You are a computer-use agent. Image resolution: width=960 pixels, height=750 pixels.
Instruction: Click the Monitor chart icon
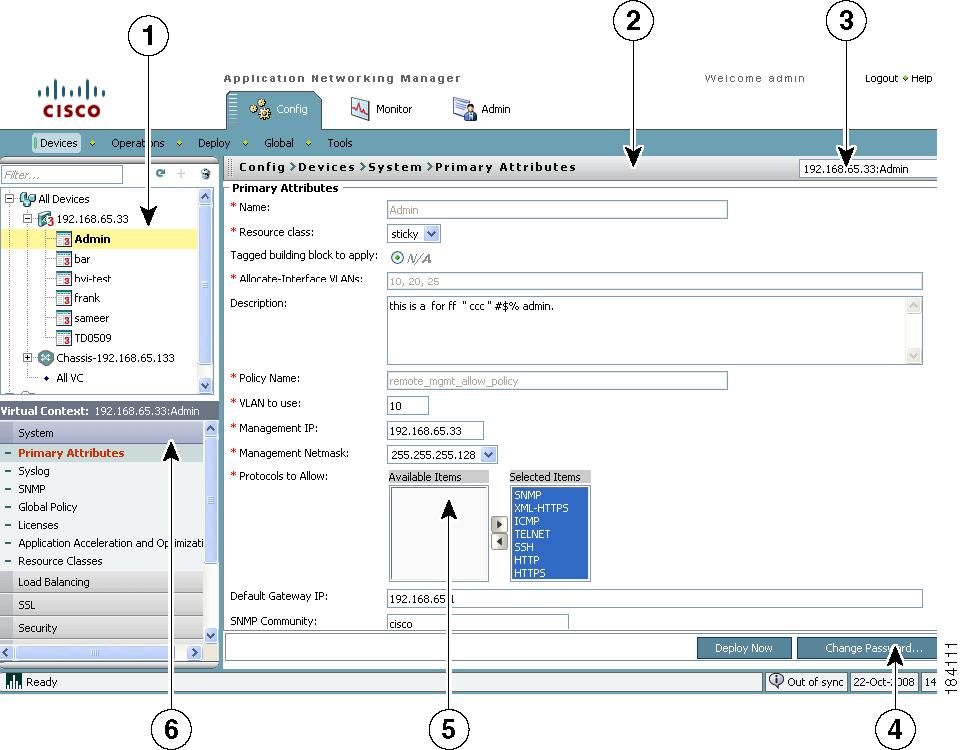(x=360, y=109)
